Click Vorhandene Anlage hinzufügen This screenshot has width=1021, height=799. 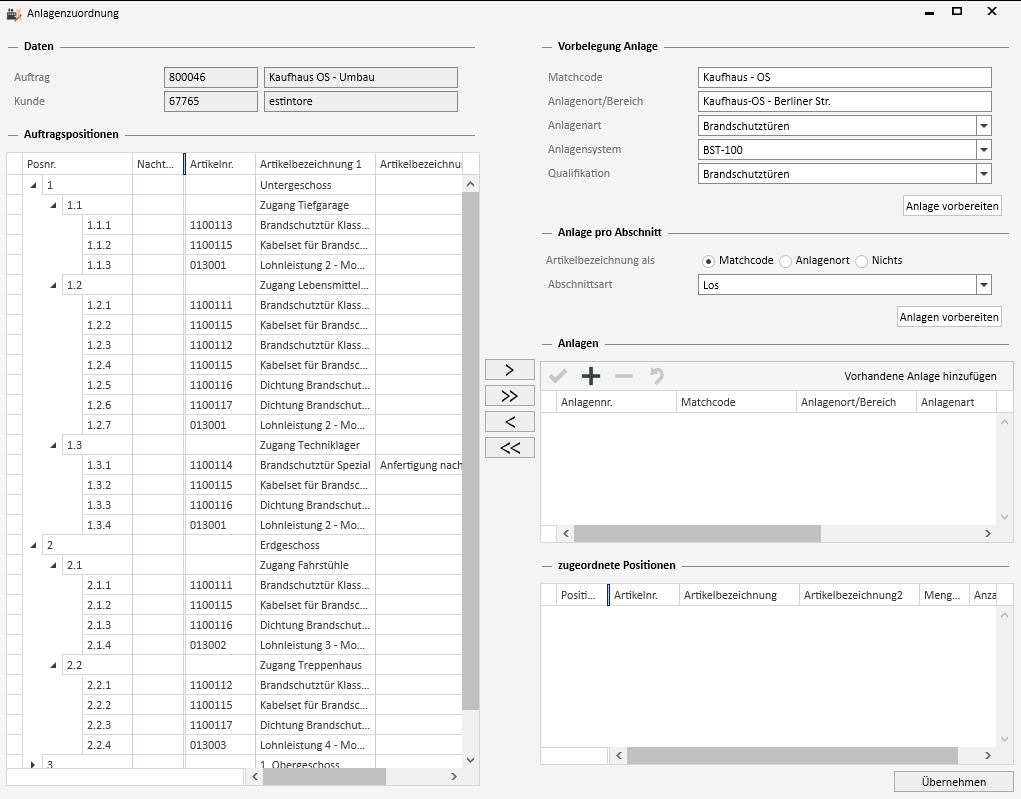(x=920, y=376)
